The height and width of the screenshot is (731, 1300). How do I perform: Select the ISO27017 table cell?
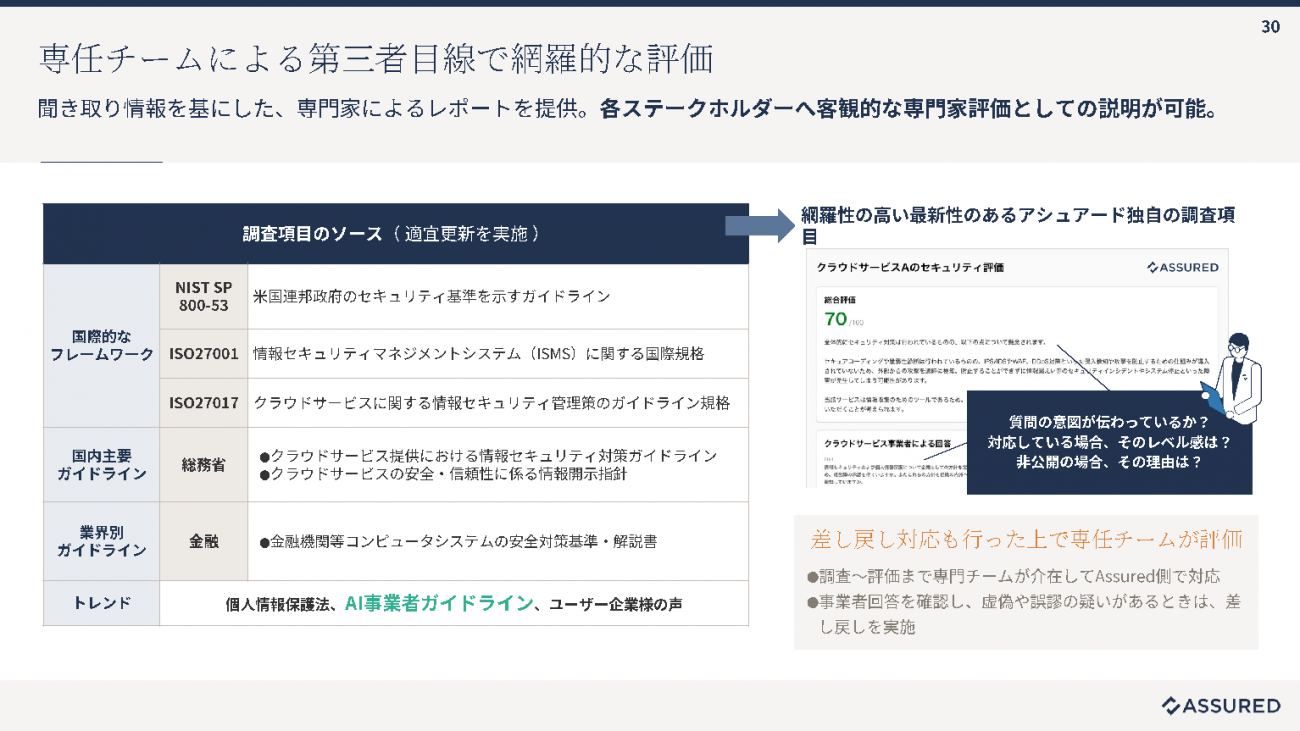[x=203, y=403]
